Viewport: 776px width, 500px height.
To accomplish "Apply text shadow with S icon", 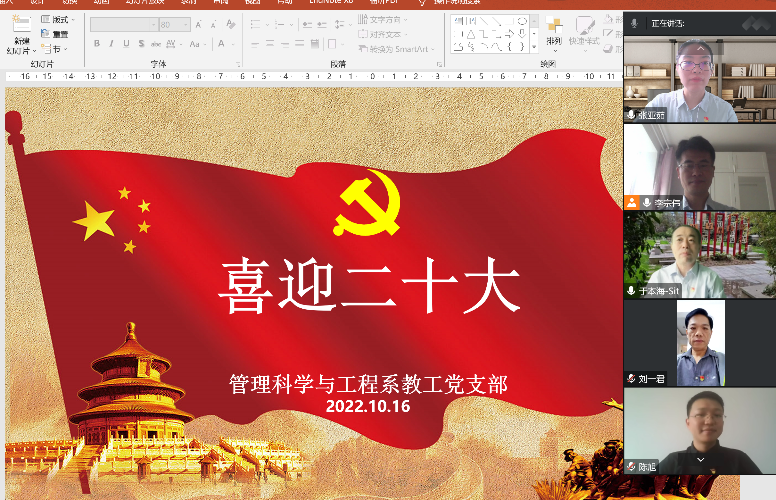I will pos(140,43).
